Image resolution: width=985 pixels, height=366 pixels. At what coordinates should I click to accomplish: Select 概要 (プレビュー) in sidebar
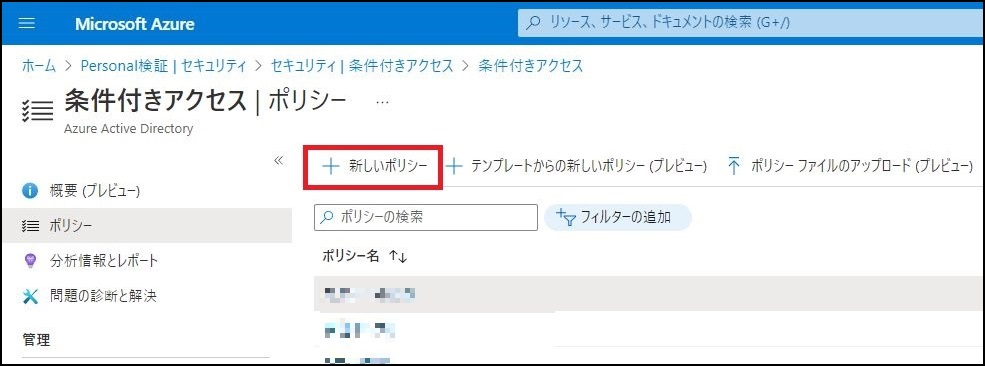coord(146,190)
